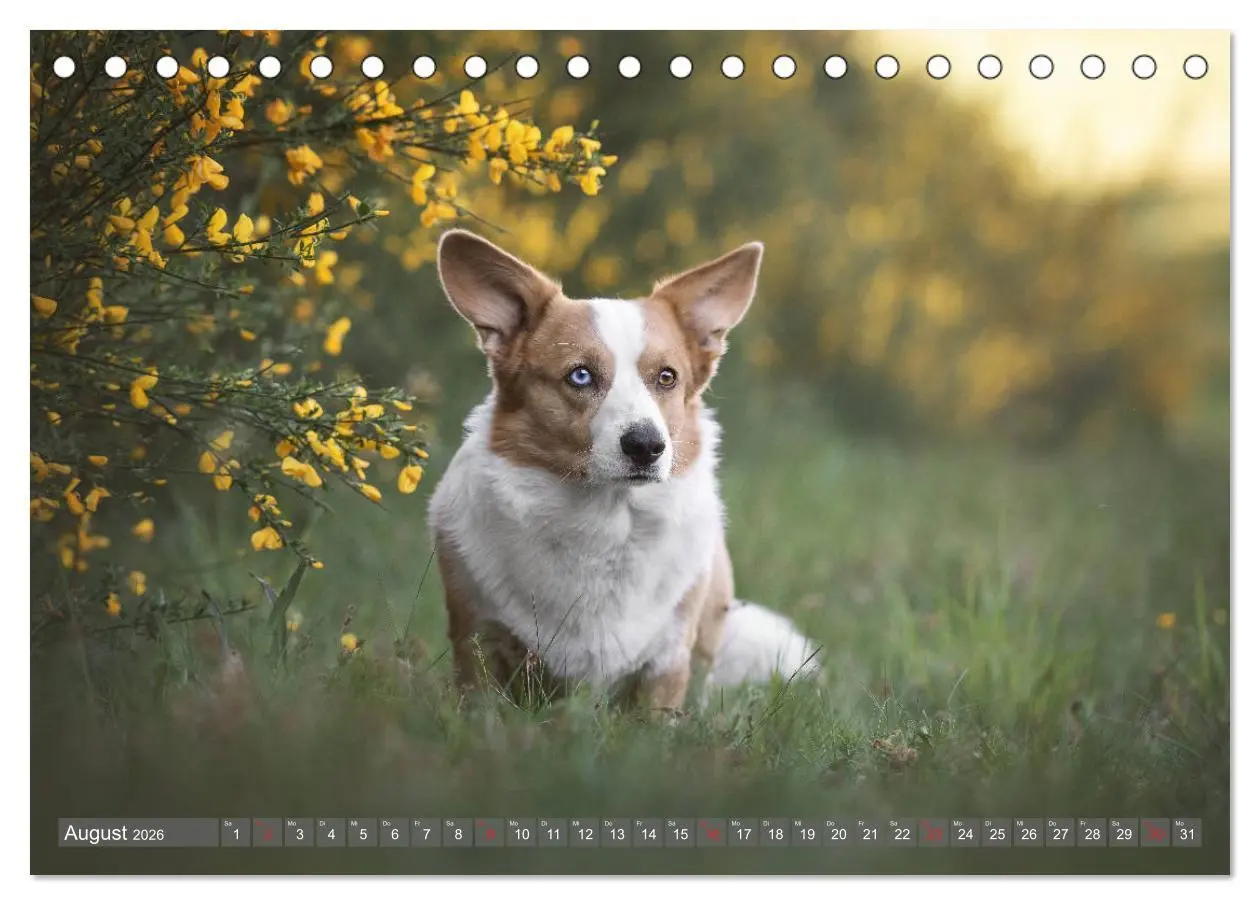Select date 14 (Fr) in calendar strip

pyautogui.click(x=648, y=833)
